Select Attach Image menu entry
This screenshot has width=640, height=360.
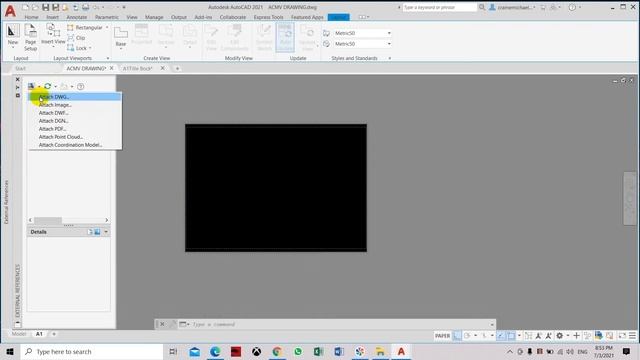pyautogui.click(x=75, y=105)
